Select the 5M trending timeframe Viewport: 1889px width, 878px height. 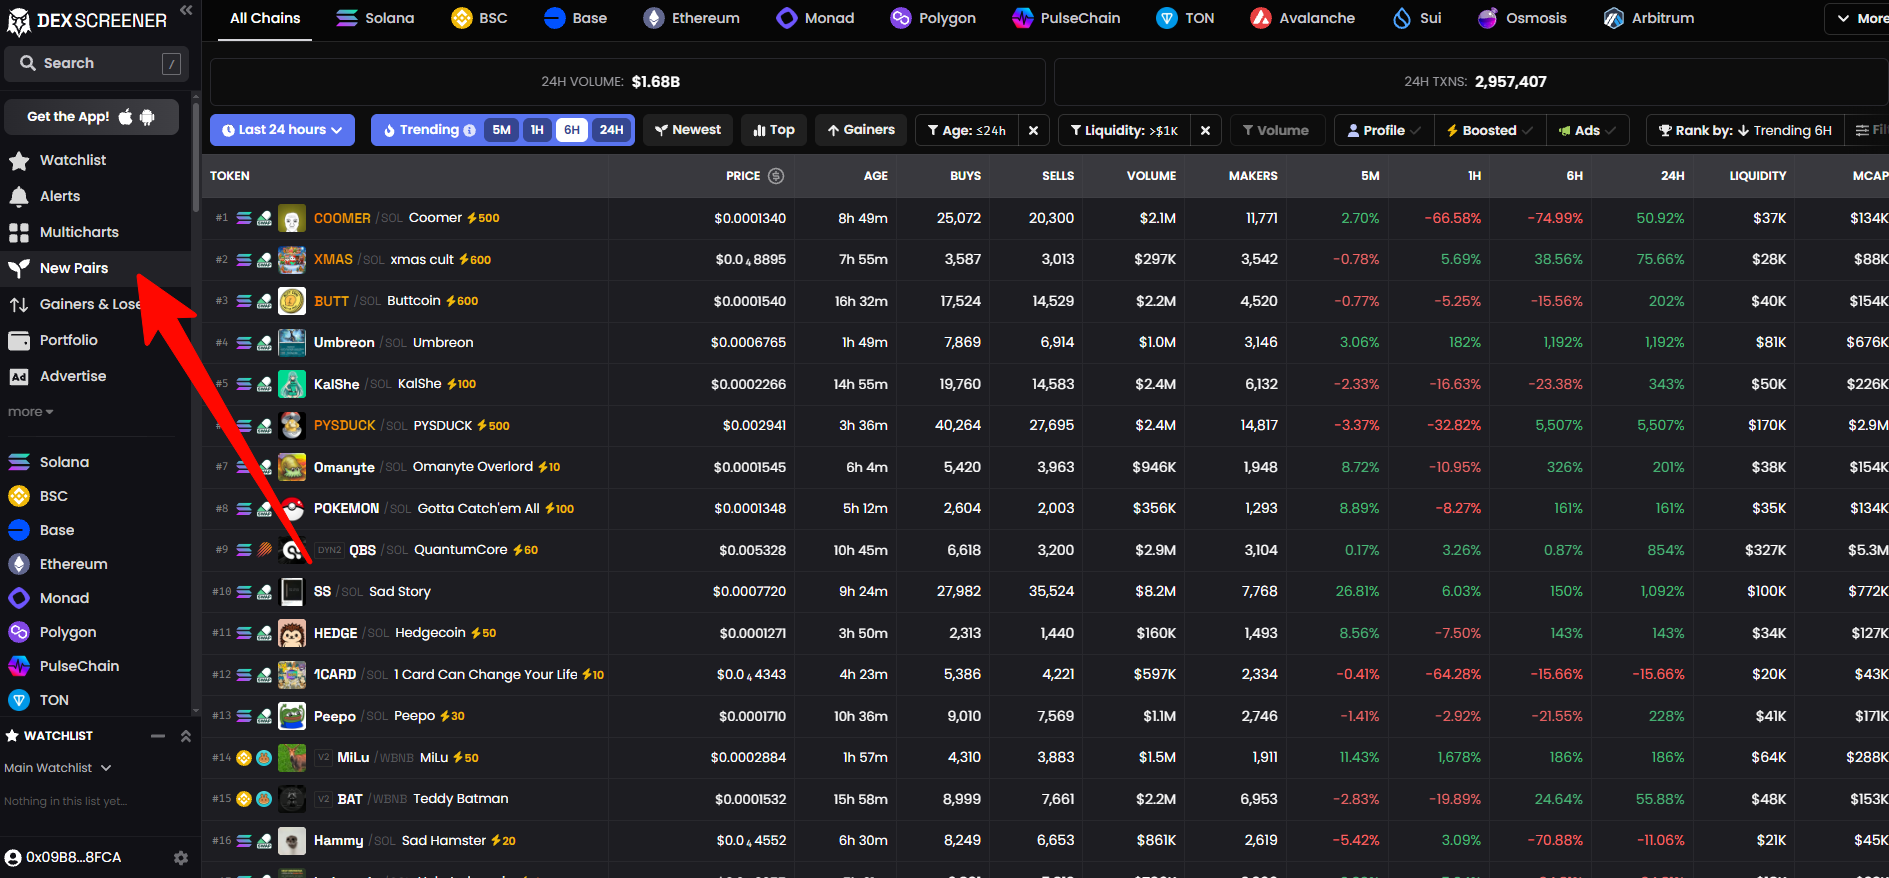[x=501, y=130]
